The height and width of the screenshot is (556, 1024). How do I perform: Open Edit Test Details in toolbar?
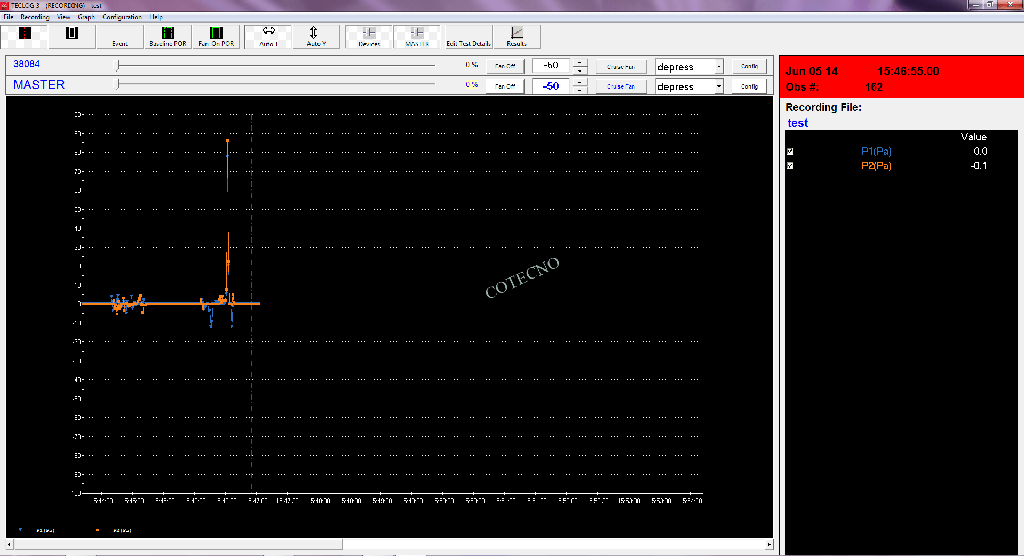pos(468,37)
